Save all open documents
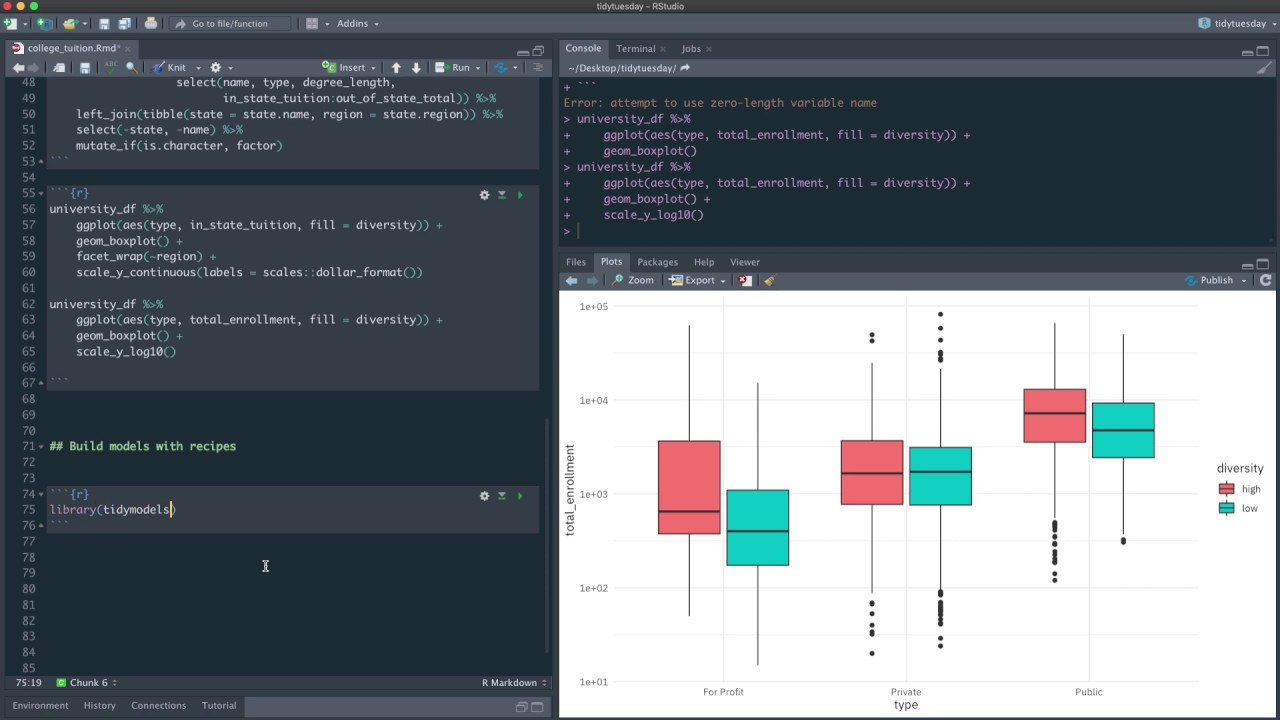 point(124,23)
